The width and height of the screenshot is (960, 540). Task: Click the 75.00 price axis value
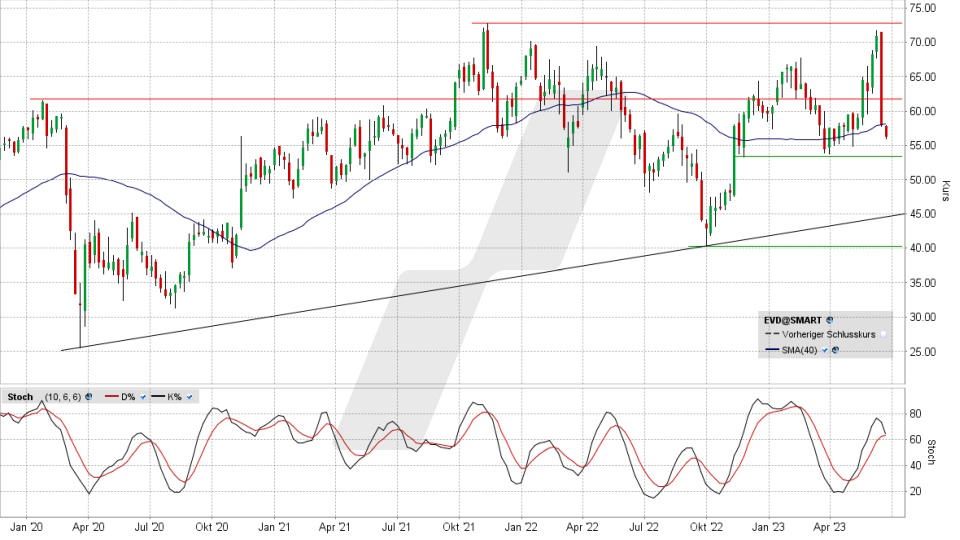pos(923,8)
